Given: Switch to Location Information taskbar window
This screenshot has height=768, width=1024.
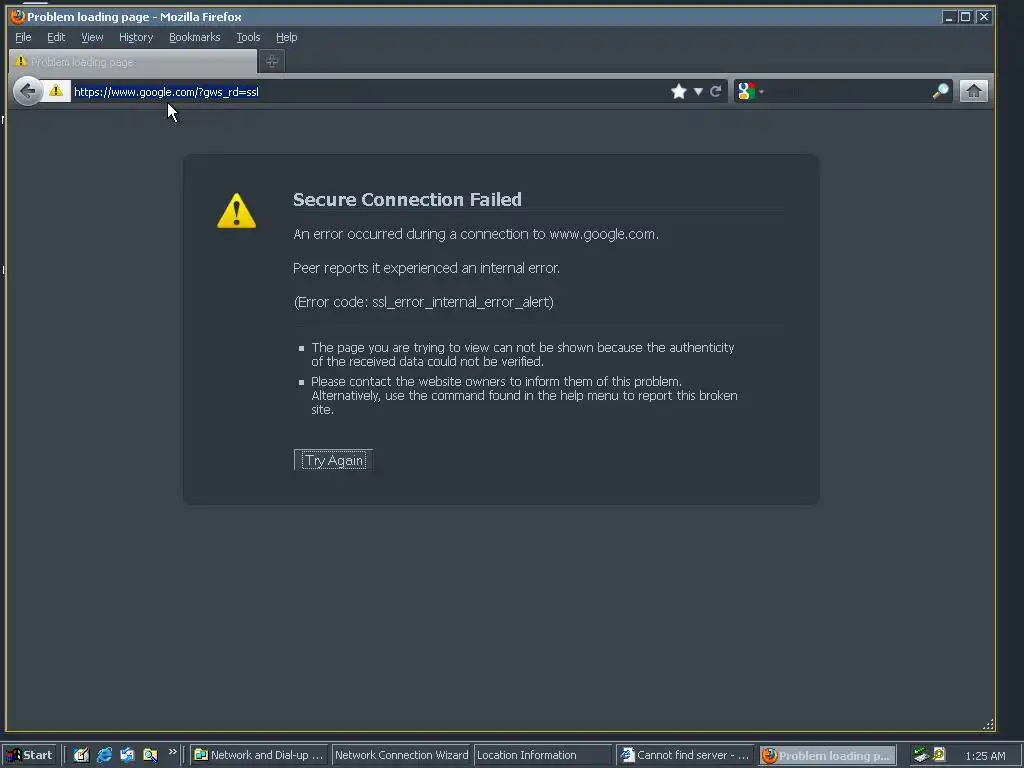Looking at the screenshot, I should tap(542, 755).
